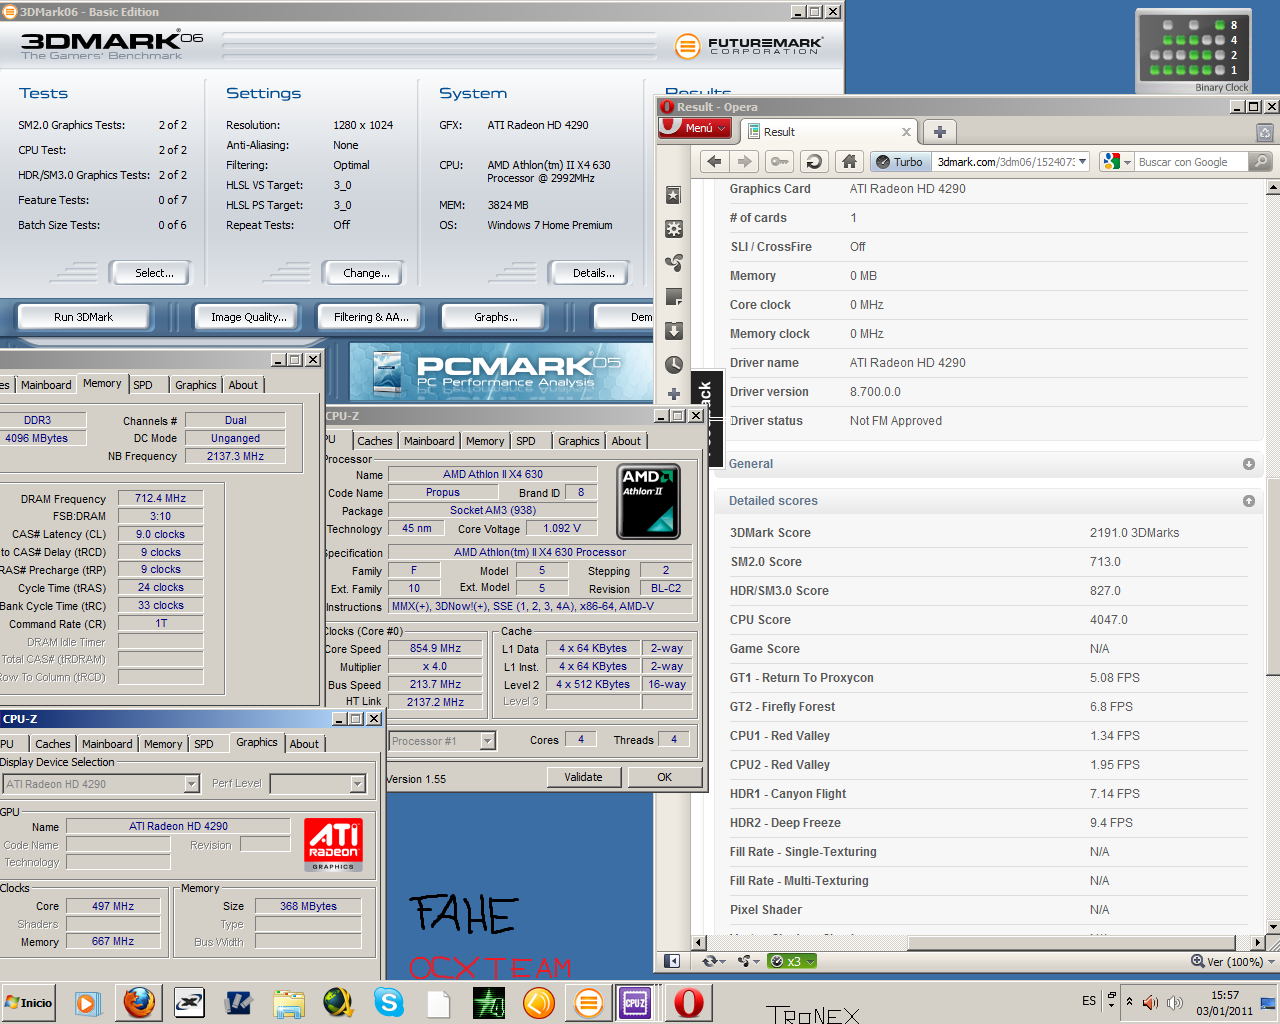Click OK button in CPU-Z
Image resolution: width=1280 pixels, height=1024 pixels.
pyautogui.click(x=665, y=777)
